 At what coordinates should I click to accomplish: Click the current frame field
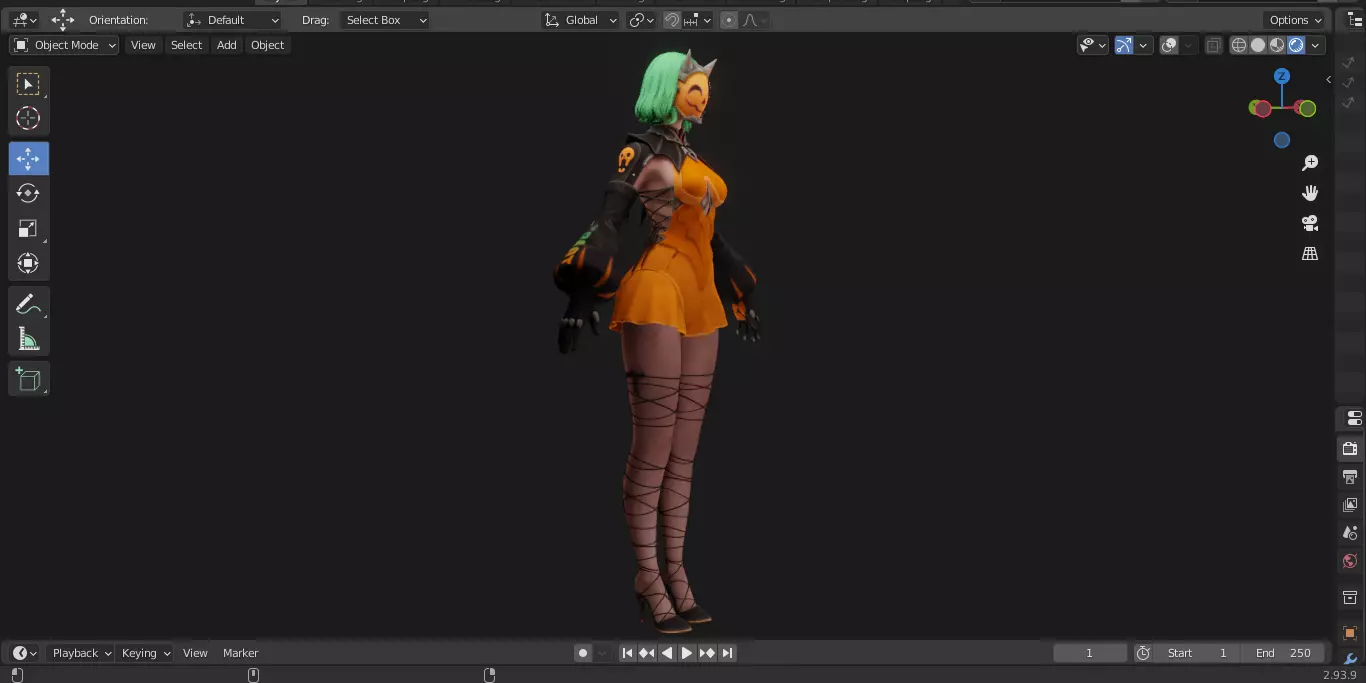(1090, 653)
